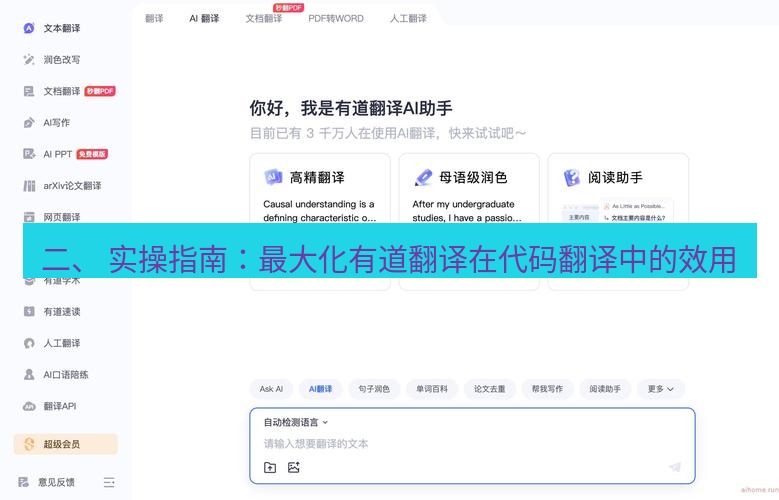Click the 免费模版 badge beside AI PPT

(x=92, y=154)
